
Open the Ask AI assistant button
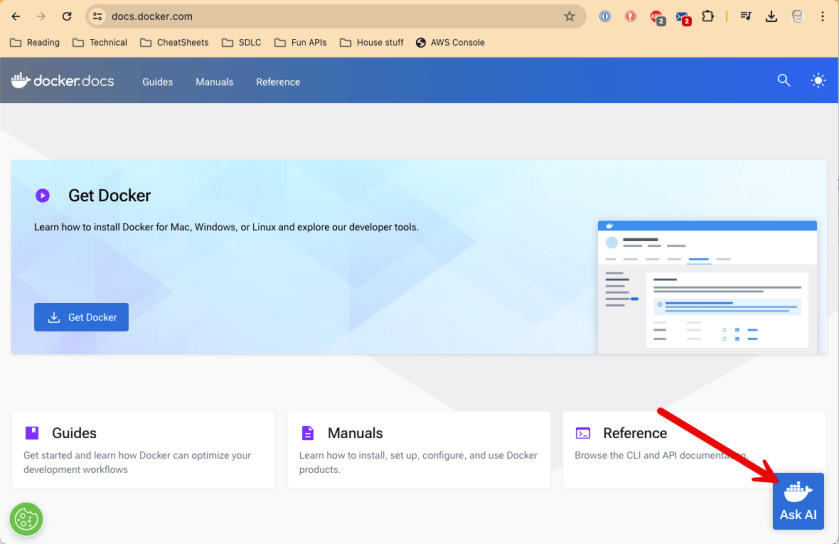pyautogui.click(x=798, y=501)
